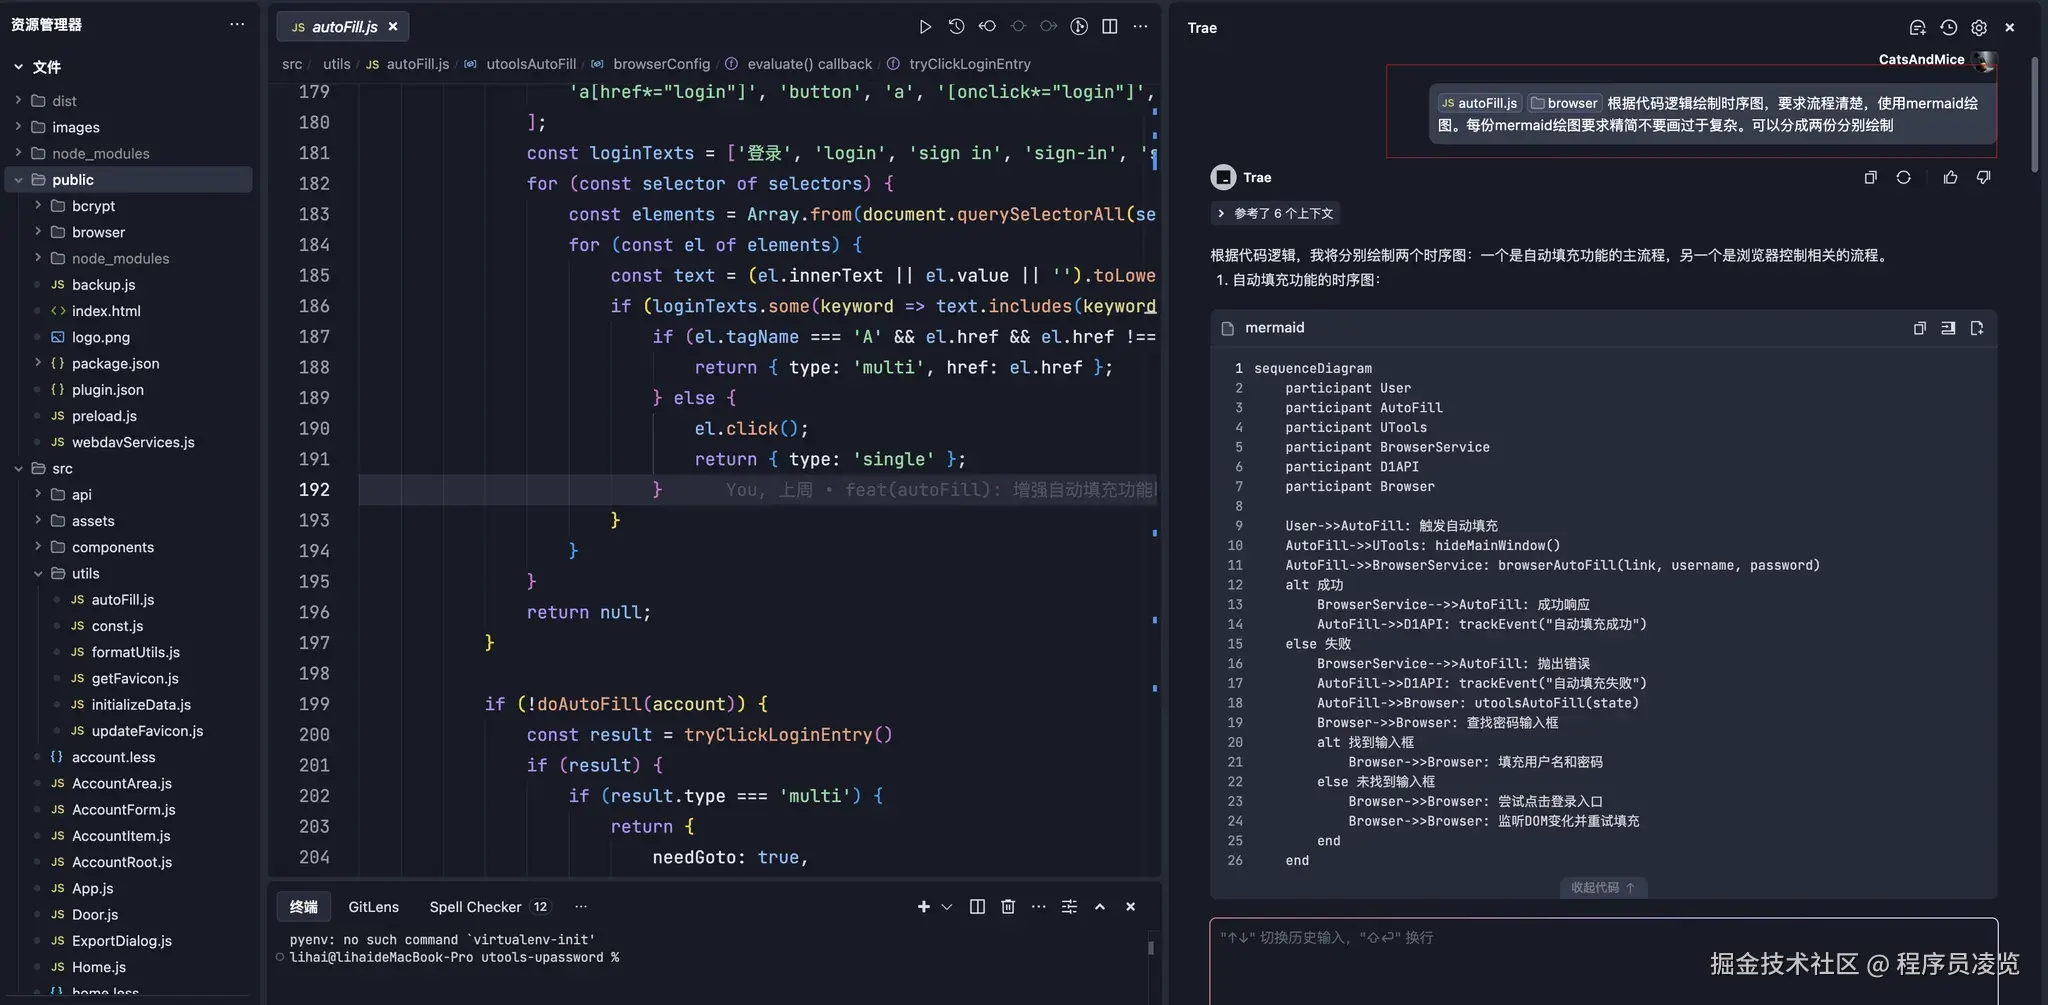
Task: Go to previous change in the editor toolbar
Action: pos(987,27)
